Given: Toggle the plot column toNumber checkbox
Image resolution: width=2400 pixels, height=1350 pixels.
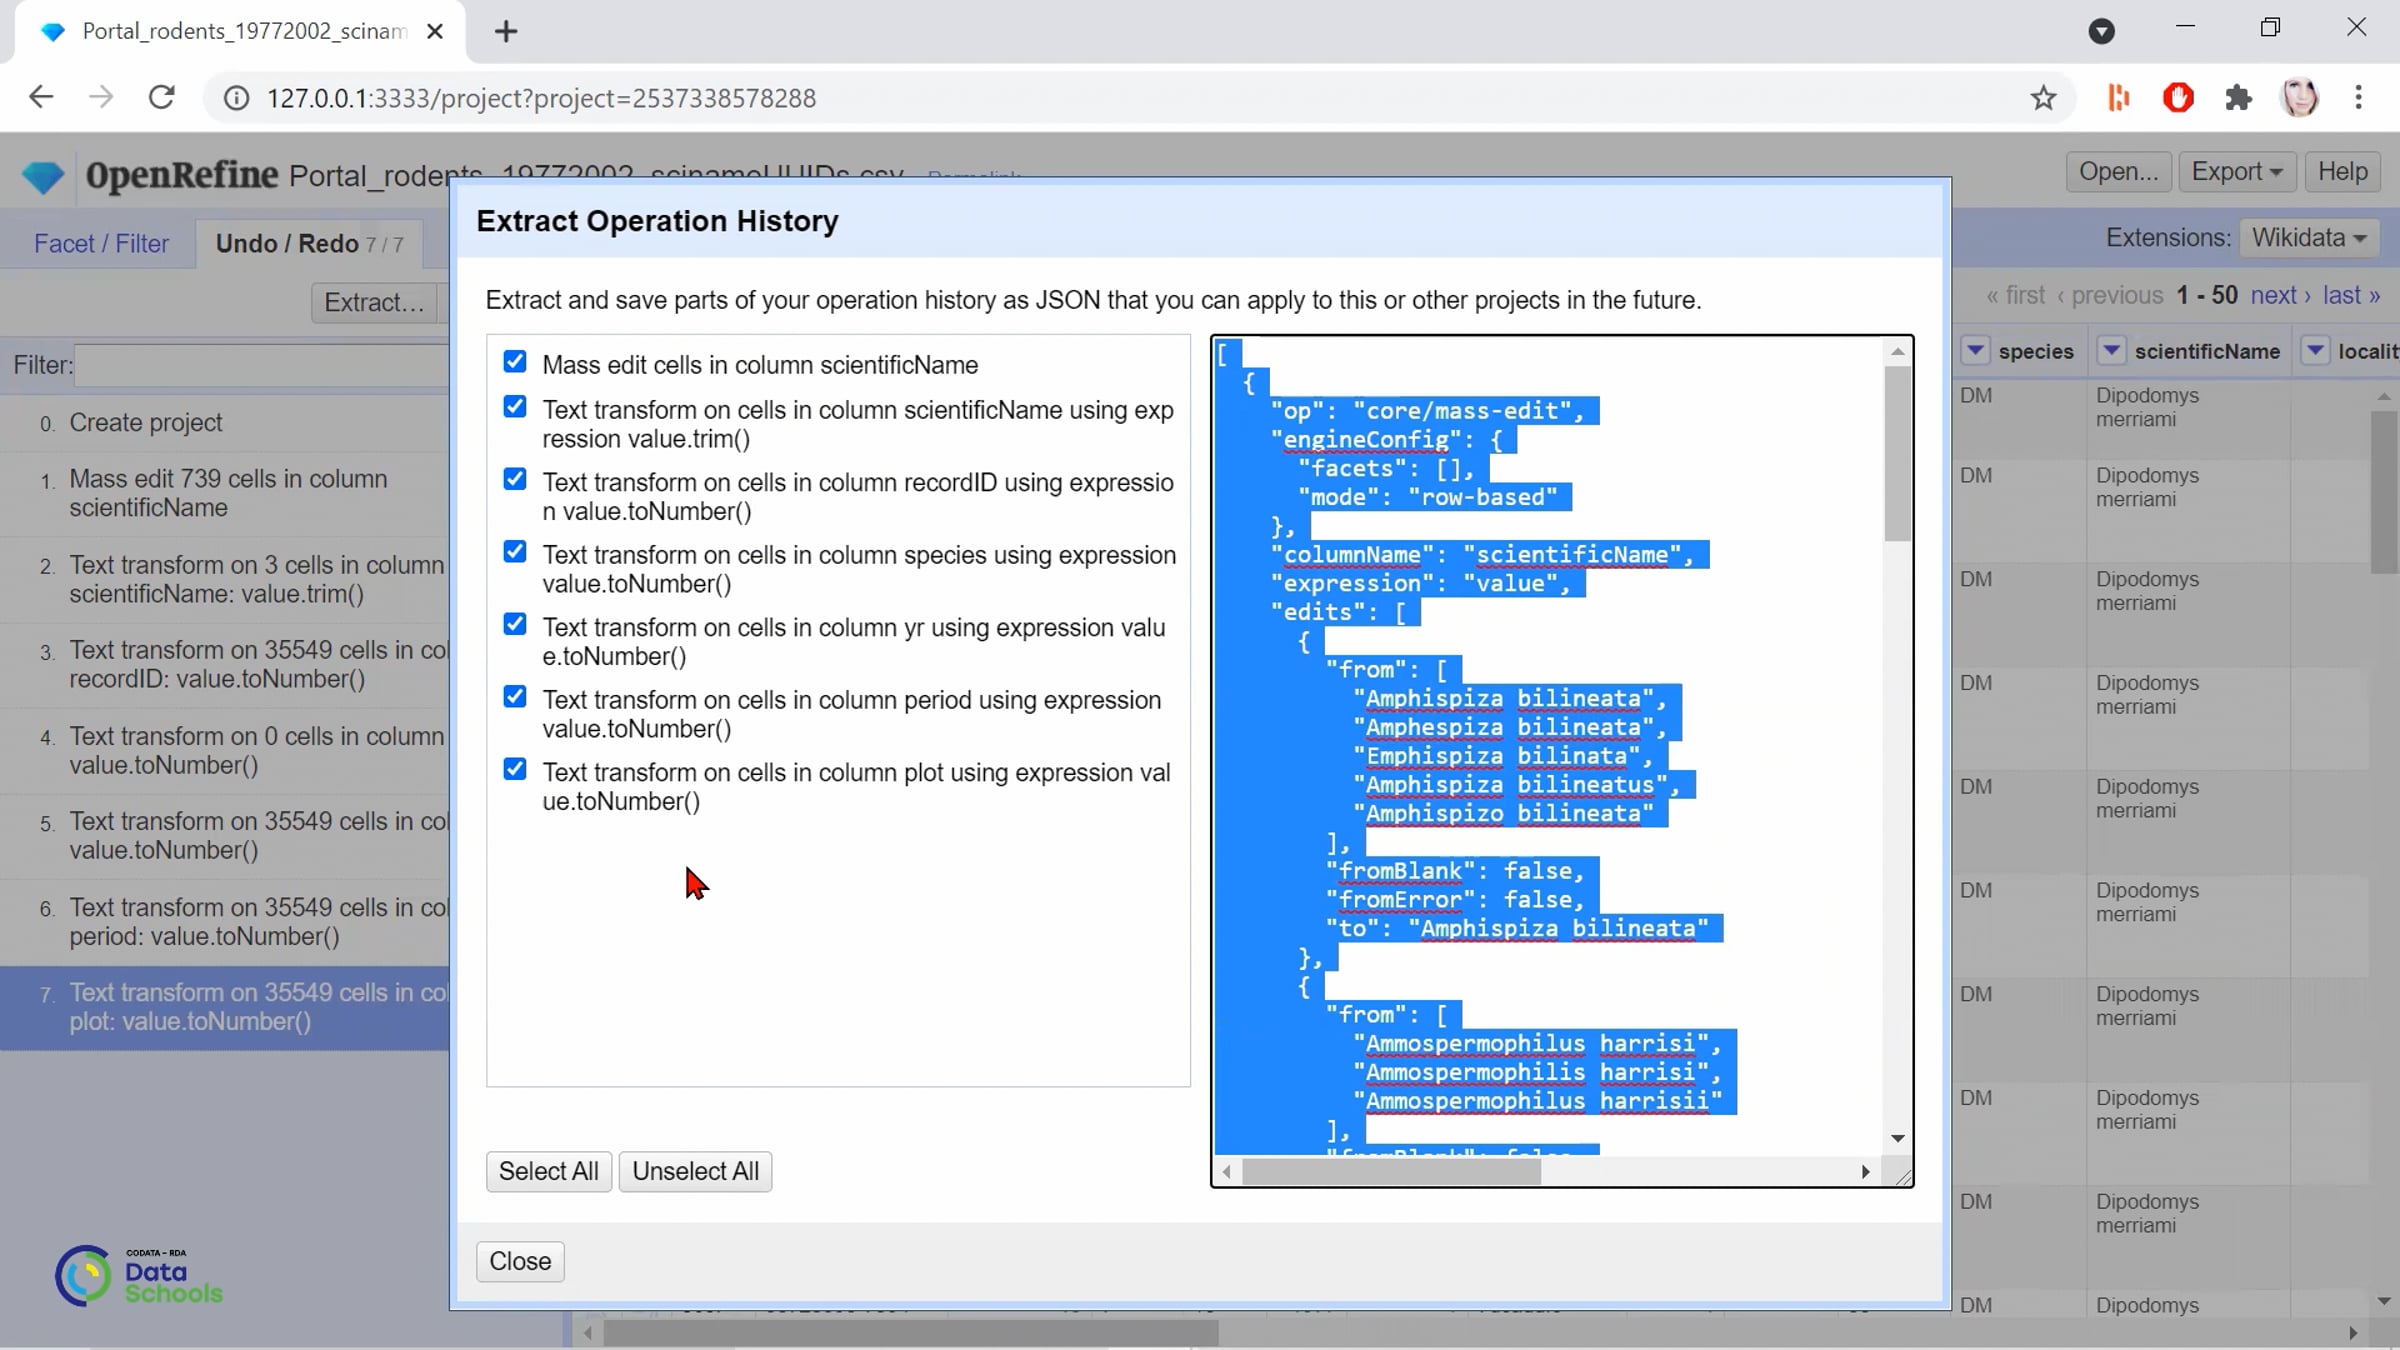Looking at the screenshot, I should (x=515, y=770).
